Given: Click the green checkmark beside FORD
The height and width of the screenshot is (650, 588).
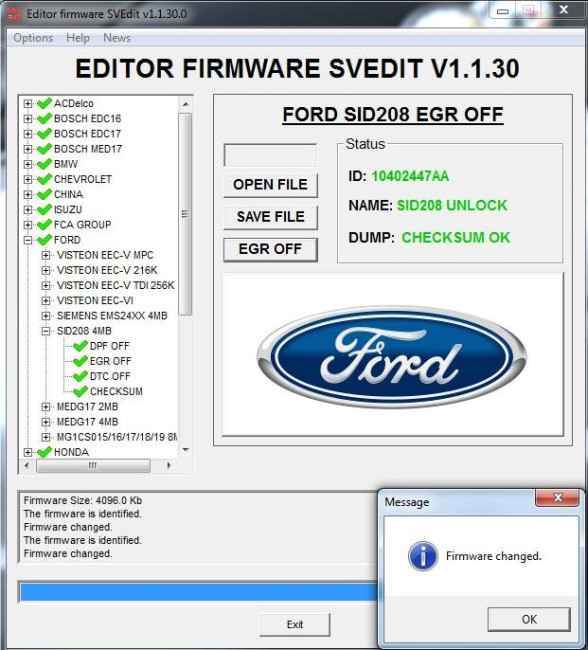Looking at the screenshot, I should point(44,240).
